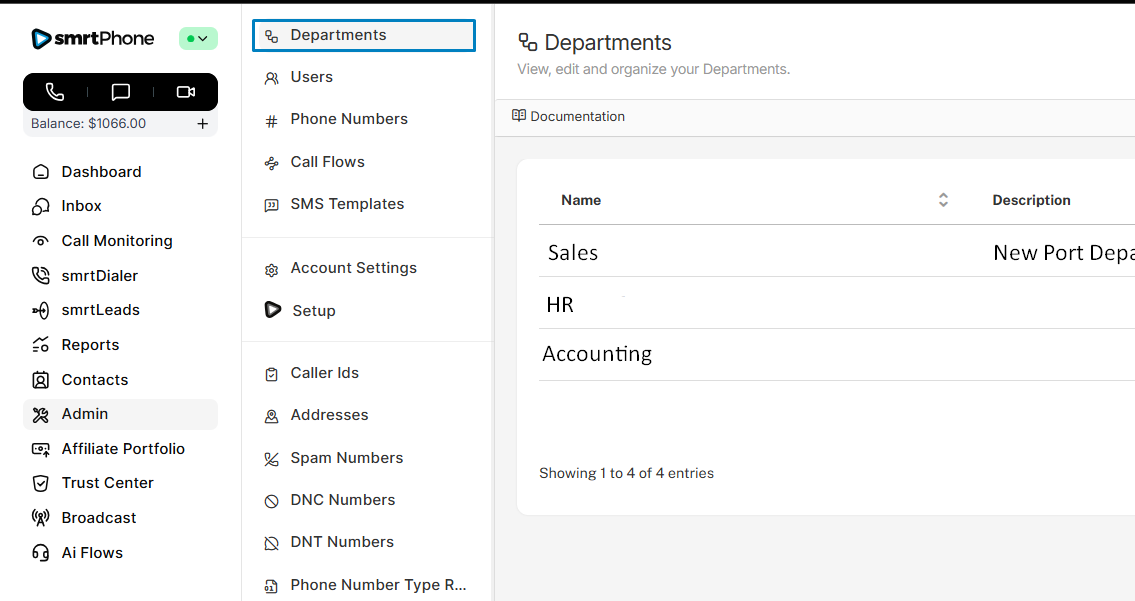Open smrtDialer from the sidebar

99,276
